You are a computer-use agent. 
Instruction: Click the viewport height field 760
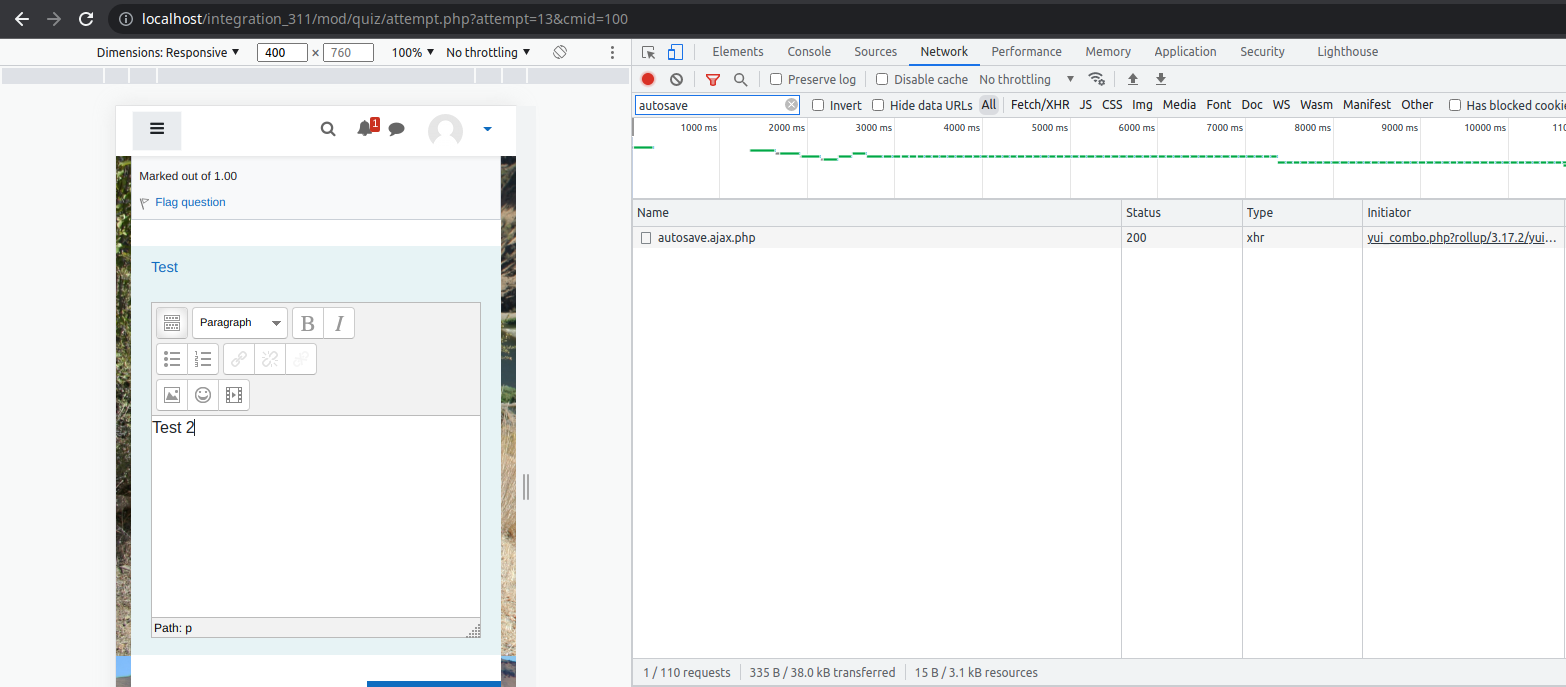(x=348, y=52)
